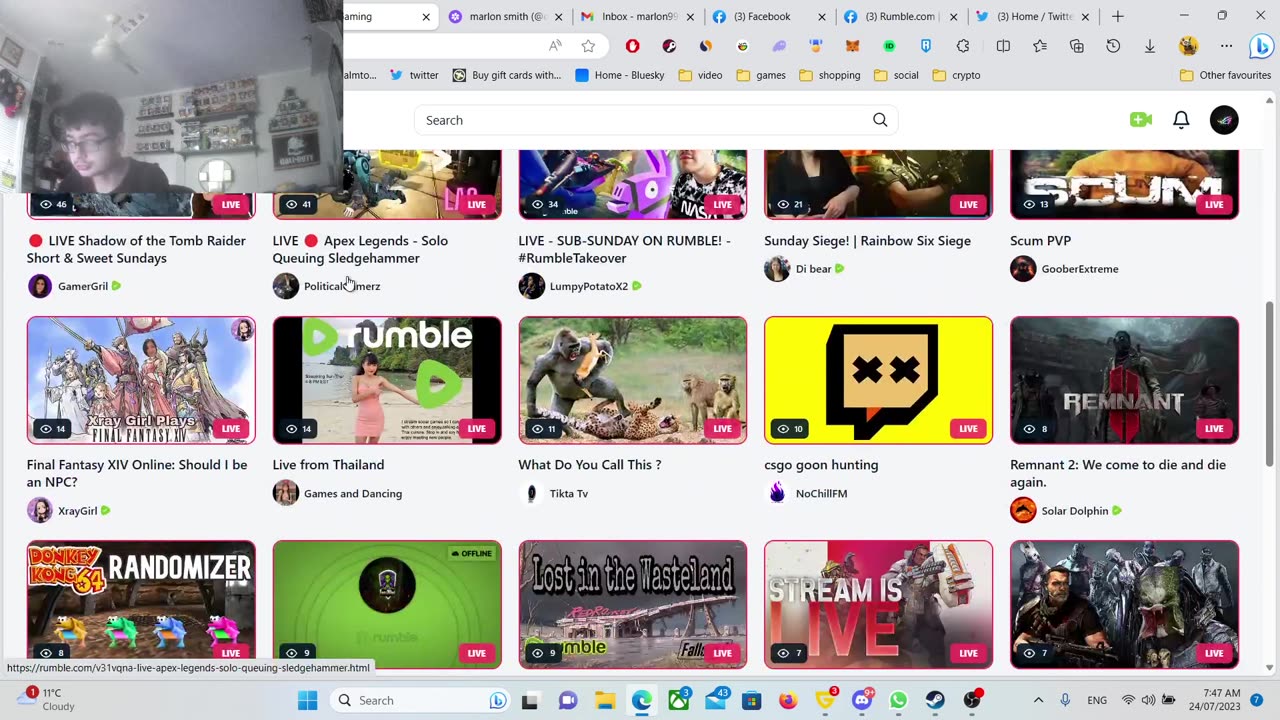Screen dimensions: 1280x720
Task: Toggle the split screen icon
Action: pos(1003,46)
